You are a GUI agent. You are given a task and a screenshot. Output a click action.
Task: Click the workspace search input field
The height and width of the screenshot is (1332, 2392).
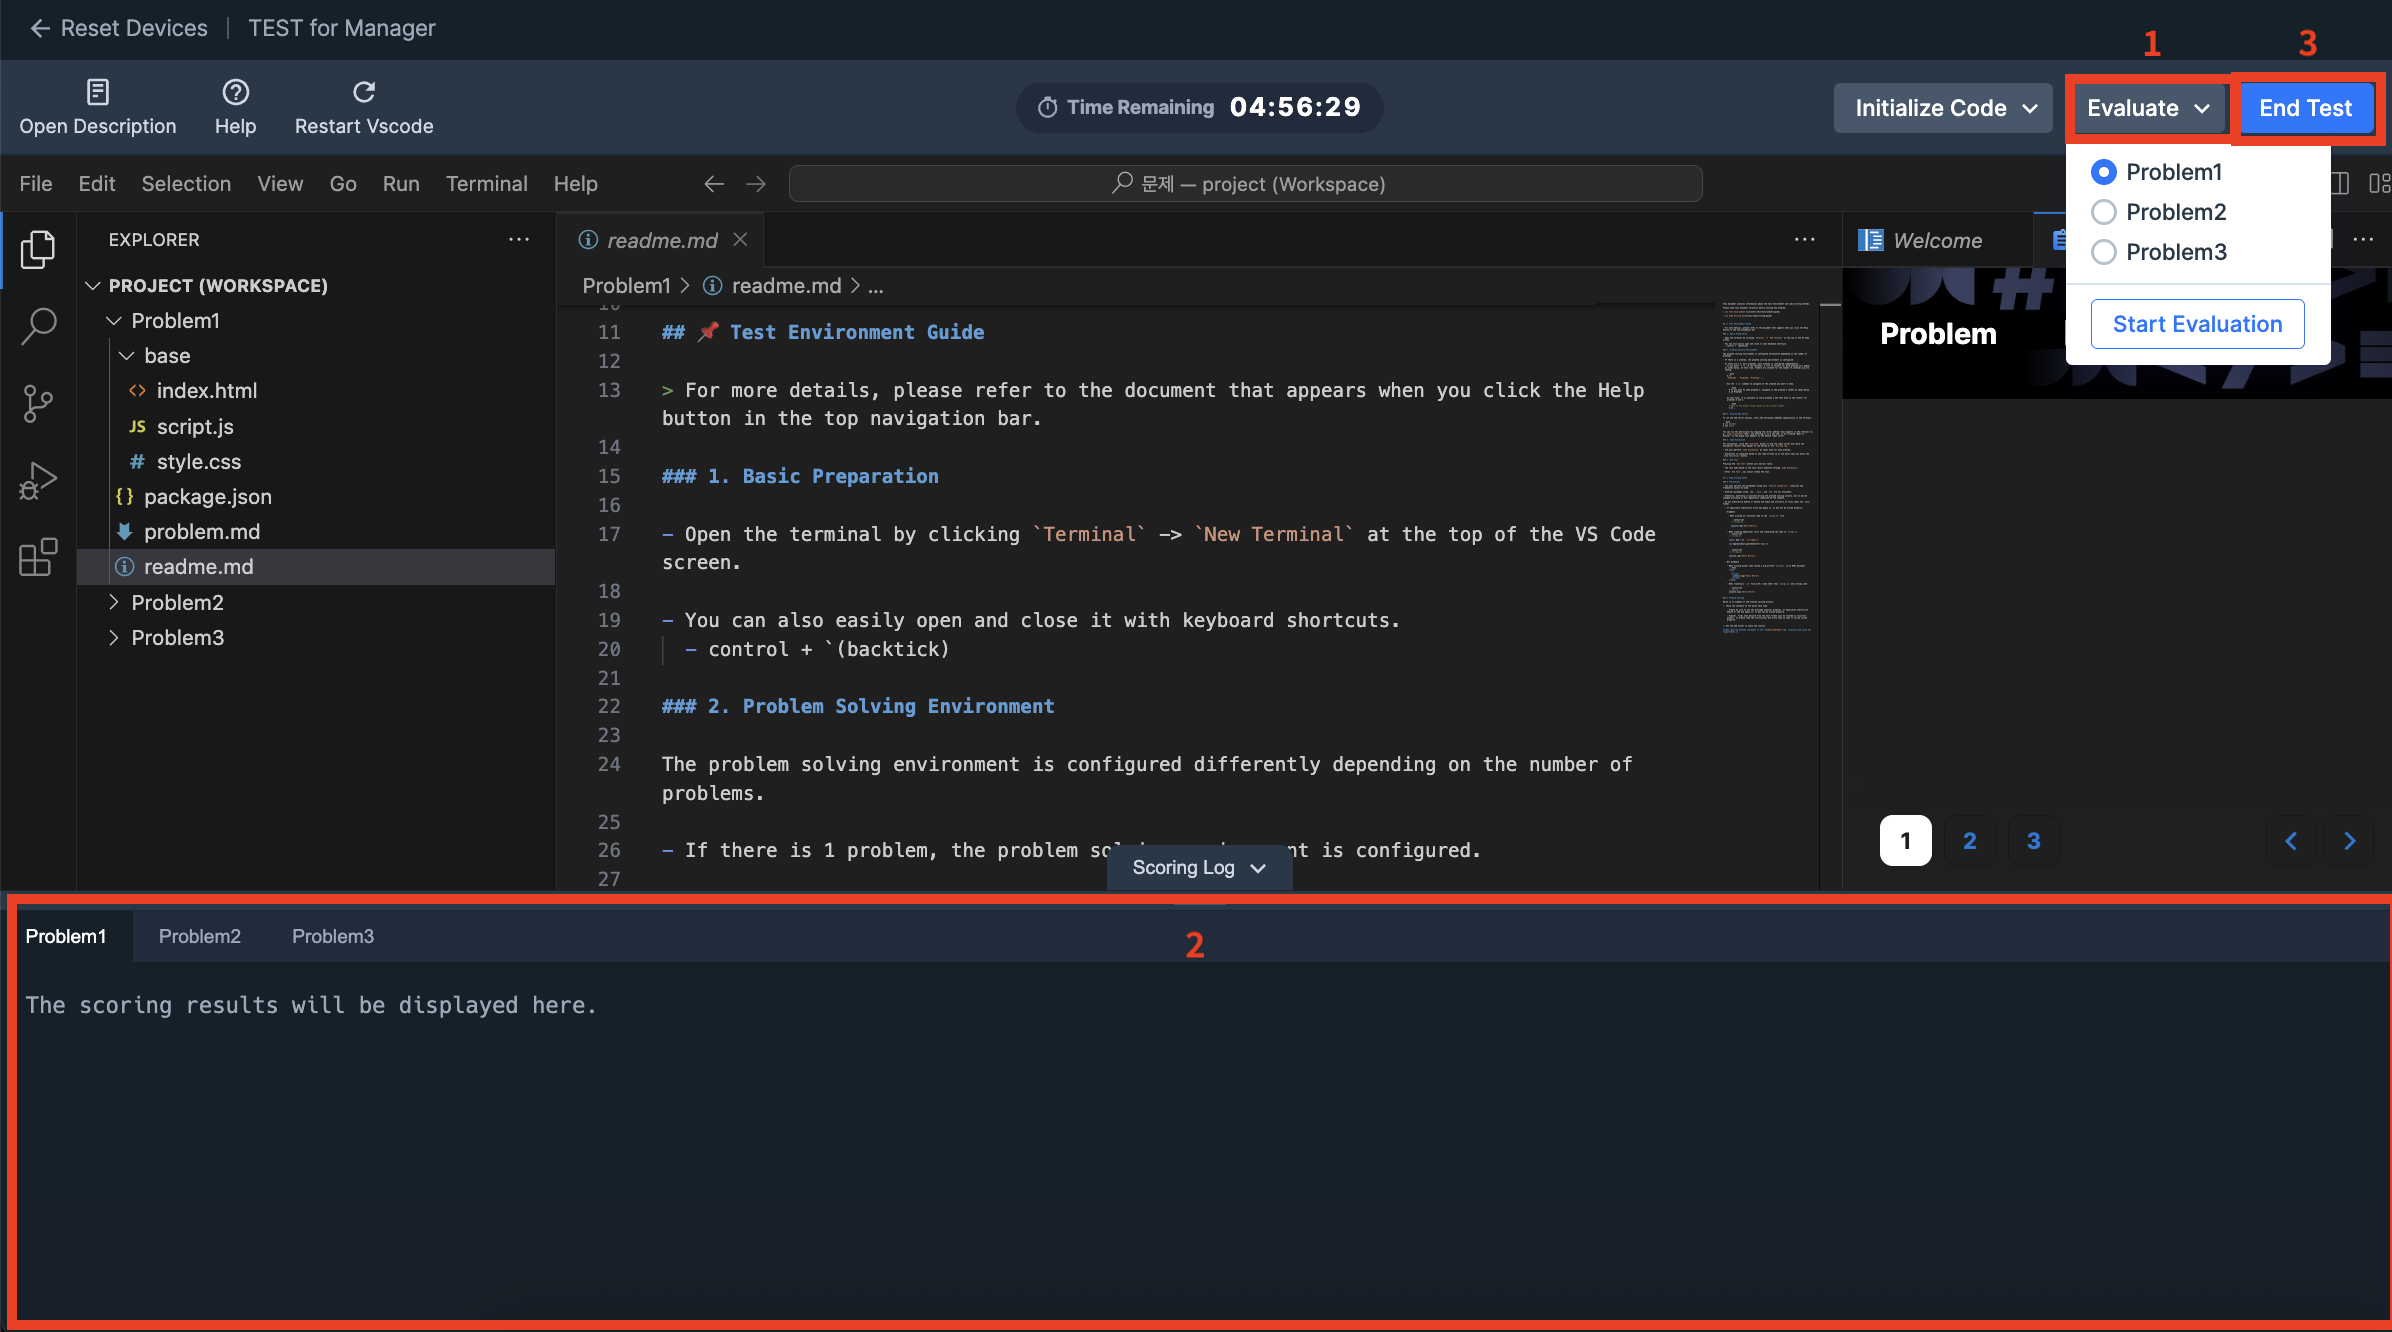[1245, 184]
